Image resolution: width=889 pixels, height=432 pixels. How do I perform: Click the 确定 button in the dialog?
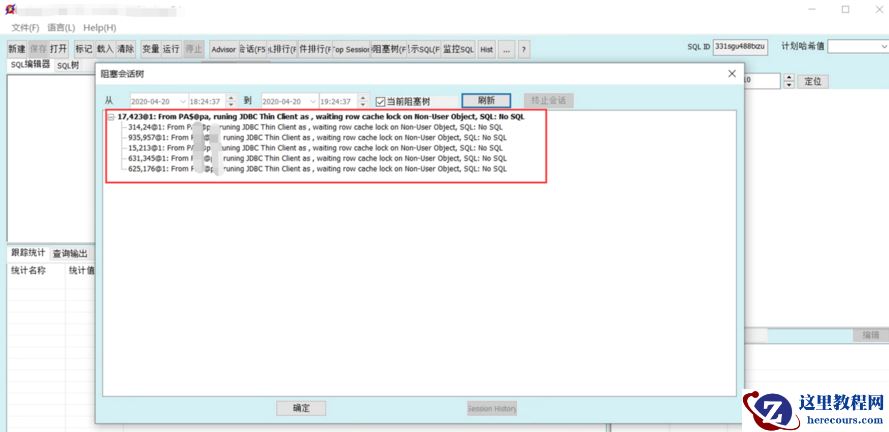tap(301, 408)
